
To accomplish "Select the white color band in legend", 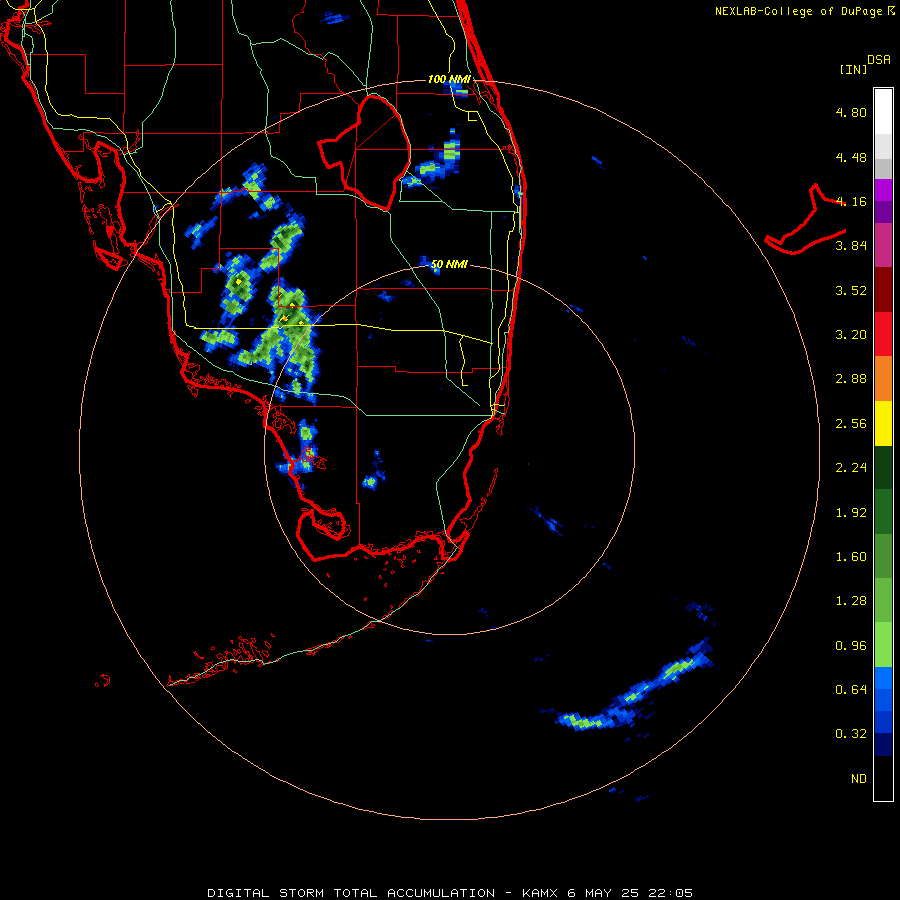I will (x=883, y=112).
